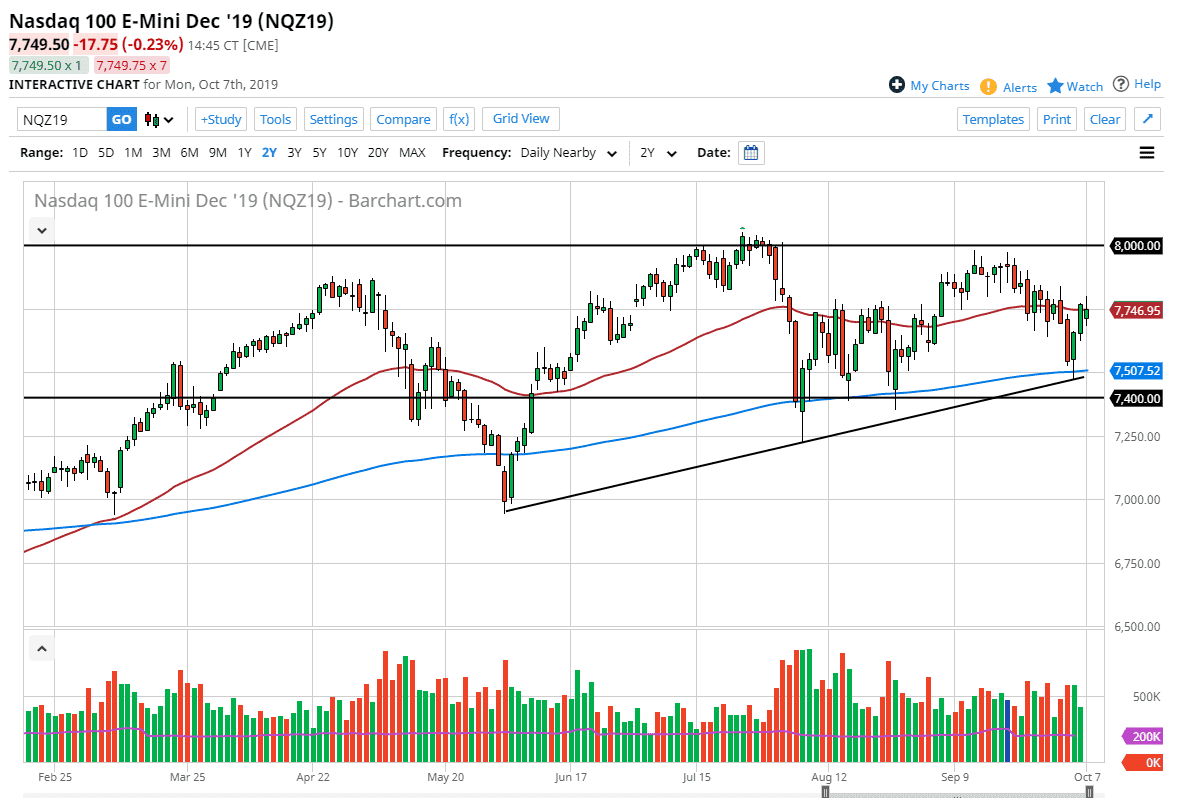Open the hamburger menu above the chart

1146,152
